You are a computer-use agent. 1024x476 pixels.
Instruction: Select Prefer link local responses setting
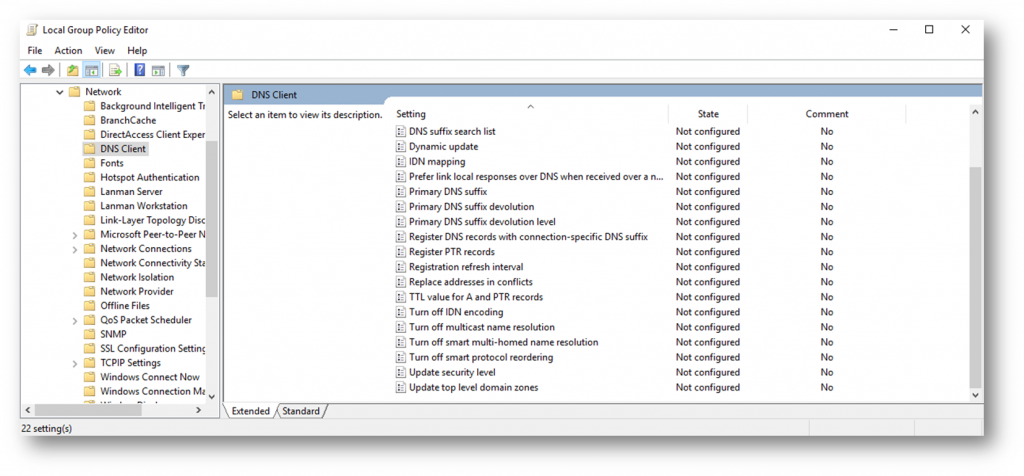point(536,176)
